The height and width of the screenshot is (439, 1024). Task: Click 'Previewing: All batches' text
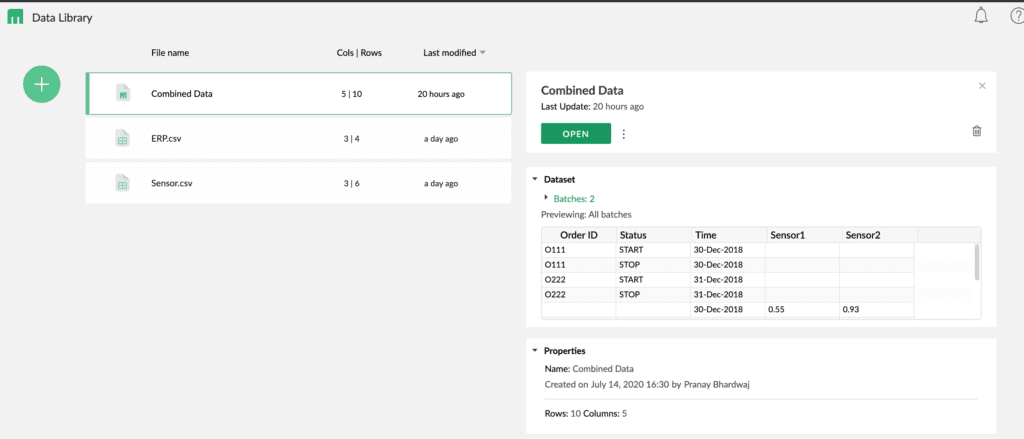tap(586, 214)
